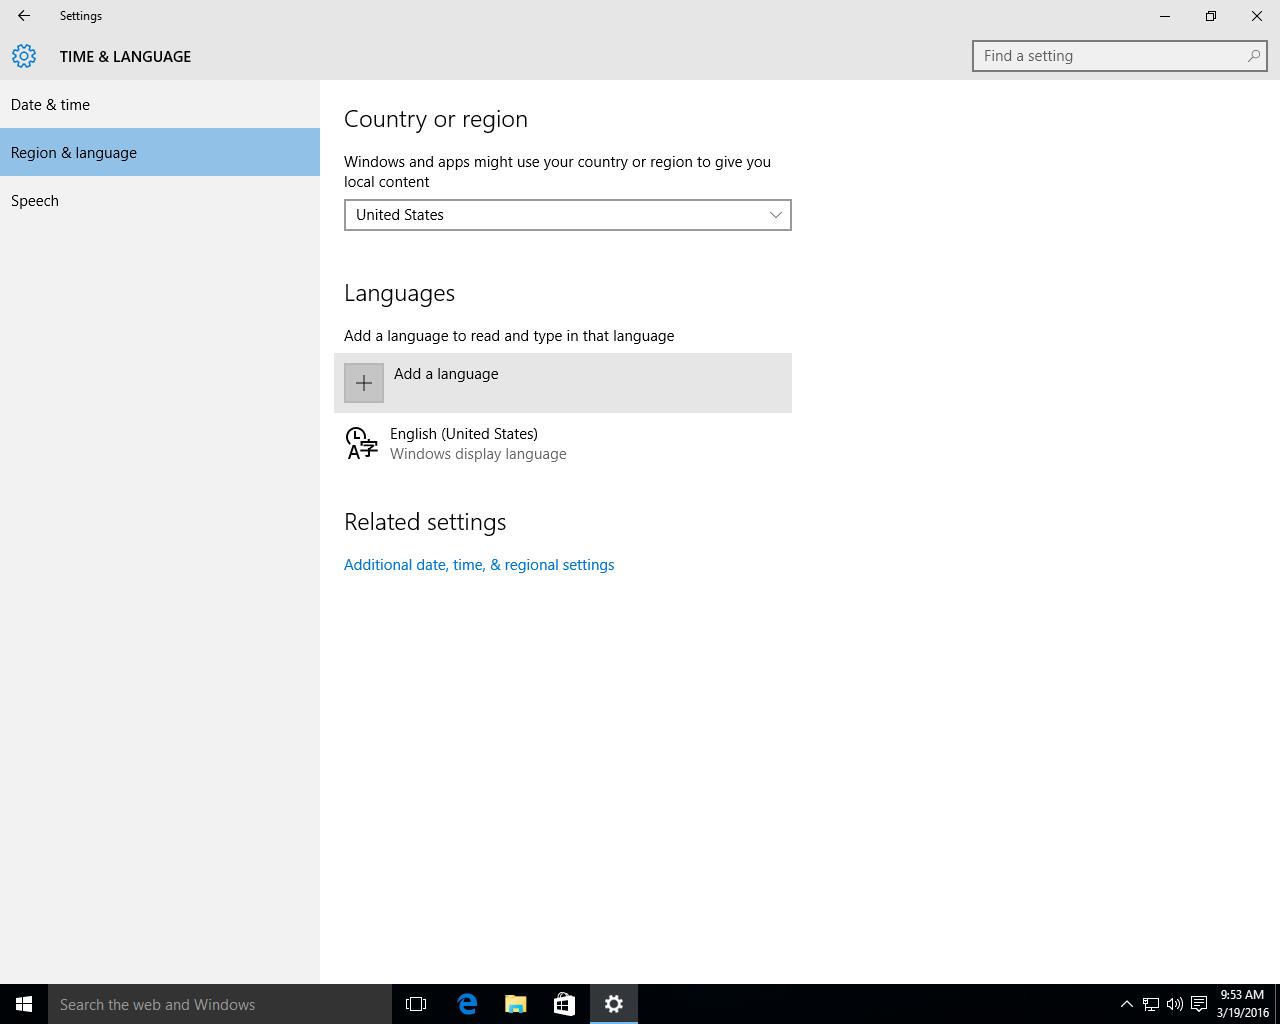Image resolution: width=1280 pixels, height=1024 pixels.
Task: Click the magnifier icon in Find a setting
Action: pyautogui.click(x=1253, y=56)
